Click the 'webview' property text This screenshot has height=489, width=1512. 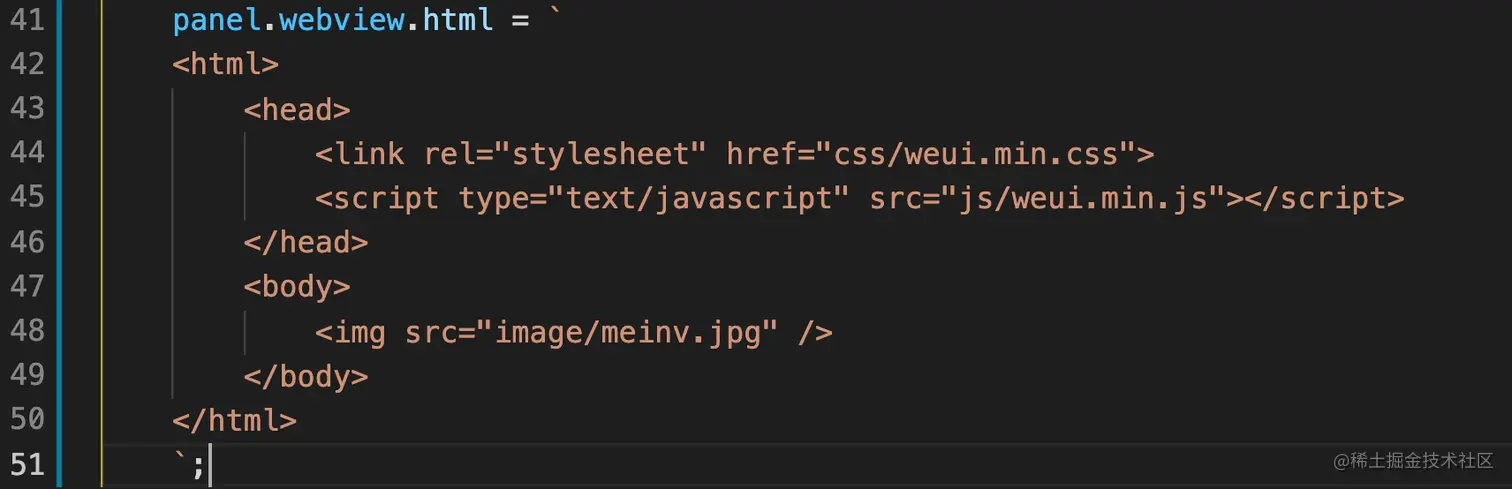[341, 20]
